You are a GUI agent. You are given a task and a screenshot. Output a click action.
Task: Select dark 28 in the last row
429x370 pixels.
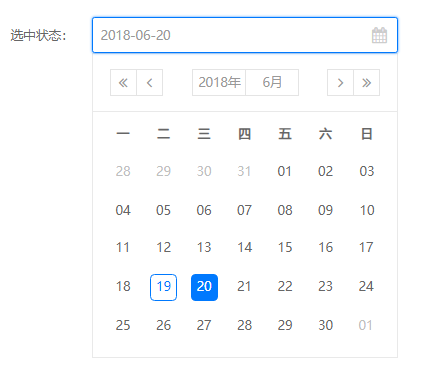click(x=244, y=326)
